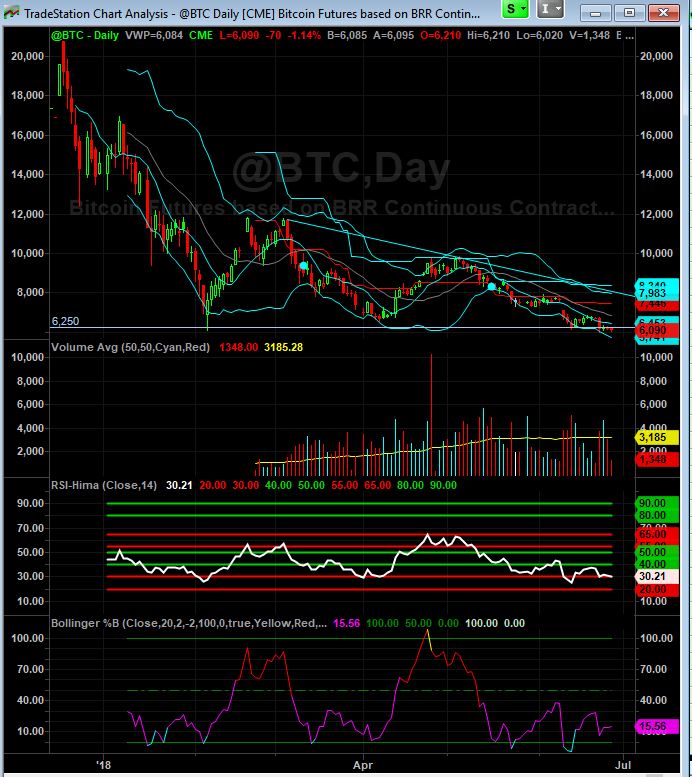This screenshot has height=777, width=692.
Task: Click the 6,250 horizontal line label
Action: point(65,321)
